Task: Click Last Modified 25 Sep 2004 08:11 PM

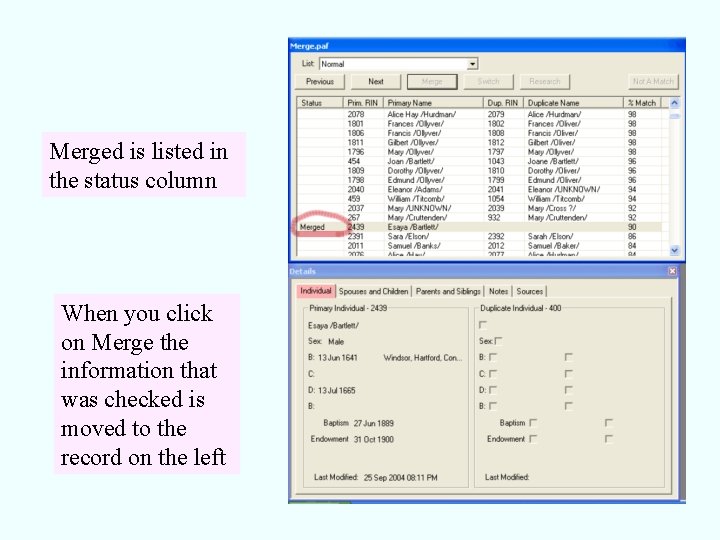Action: tap(400, 478)
